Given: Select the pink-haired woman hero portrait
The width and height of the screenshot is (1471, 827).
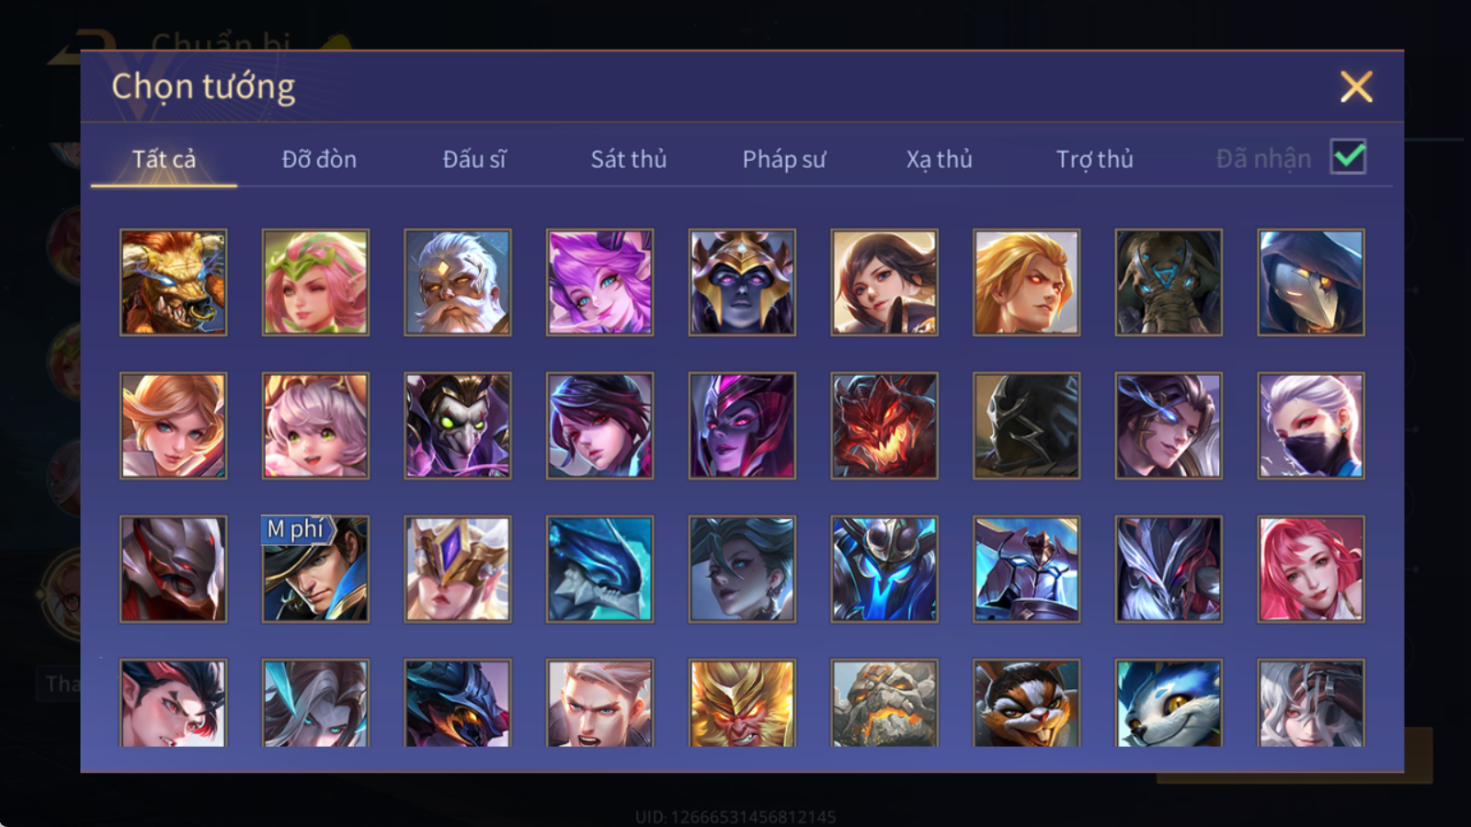Looking at the screenshot, I should 1311,569.
